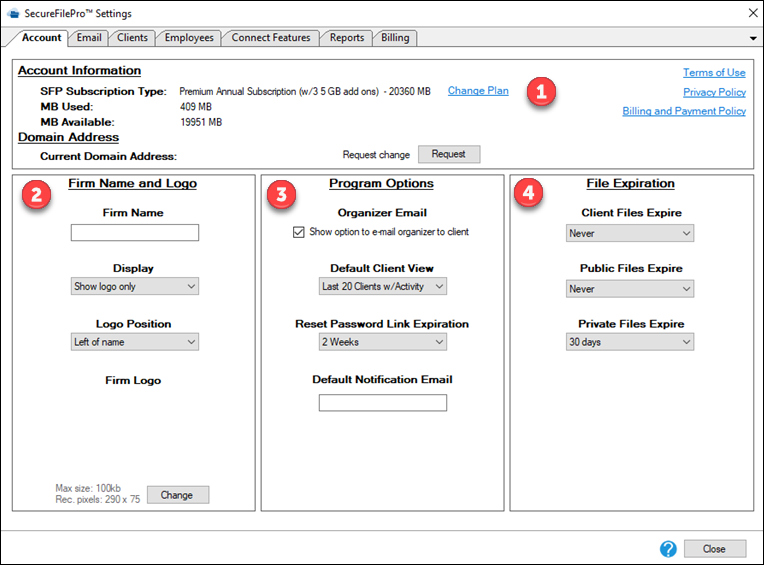Open the tab overflow arrow at the right of the tab bar
The image size is (764, 565).
click(753, 38)
